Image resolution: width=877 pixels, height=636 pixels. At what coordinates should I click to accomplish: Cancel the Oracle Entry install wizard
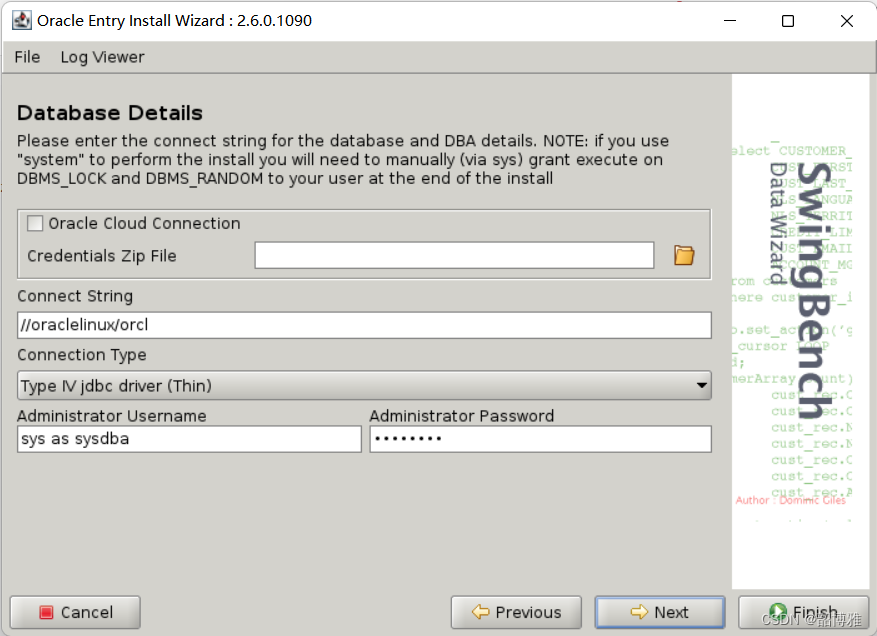tap(74, 612)
